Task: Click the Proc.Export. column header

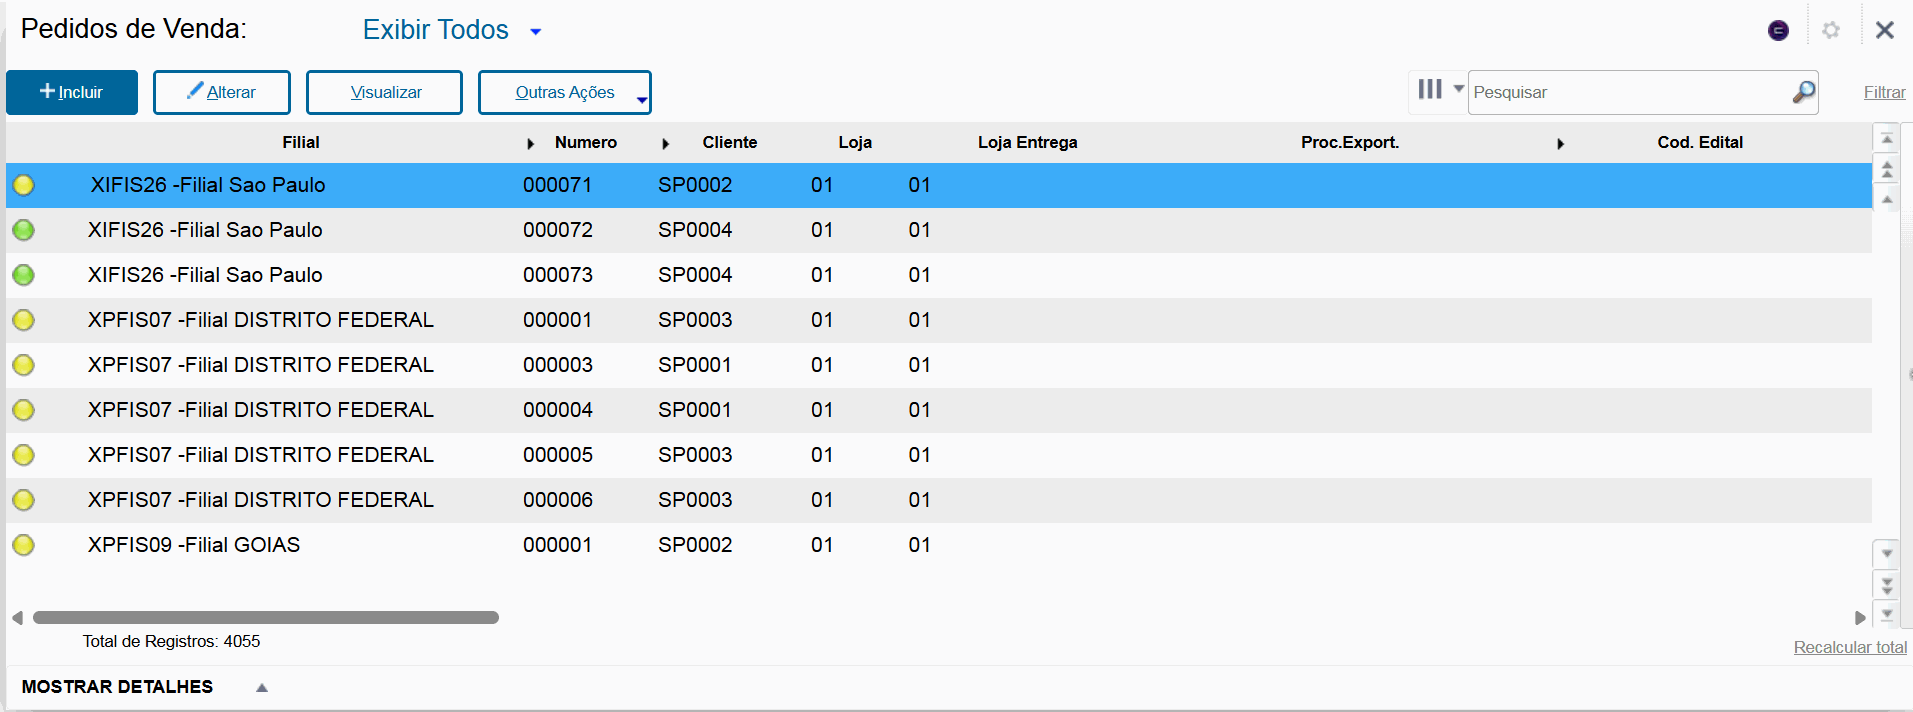Action: point(1350,142)
